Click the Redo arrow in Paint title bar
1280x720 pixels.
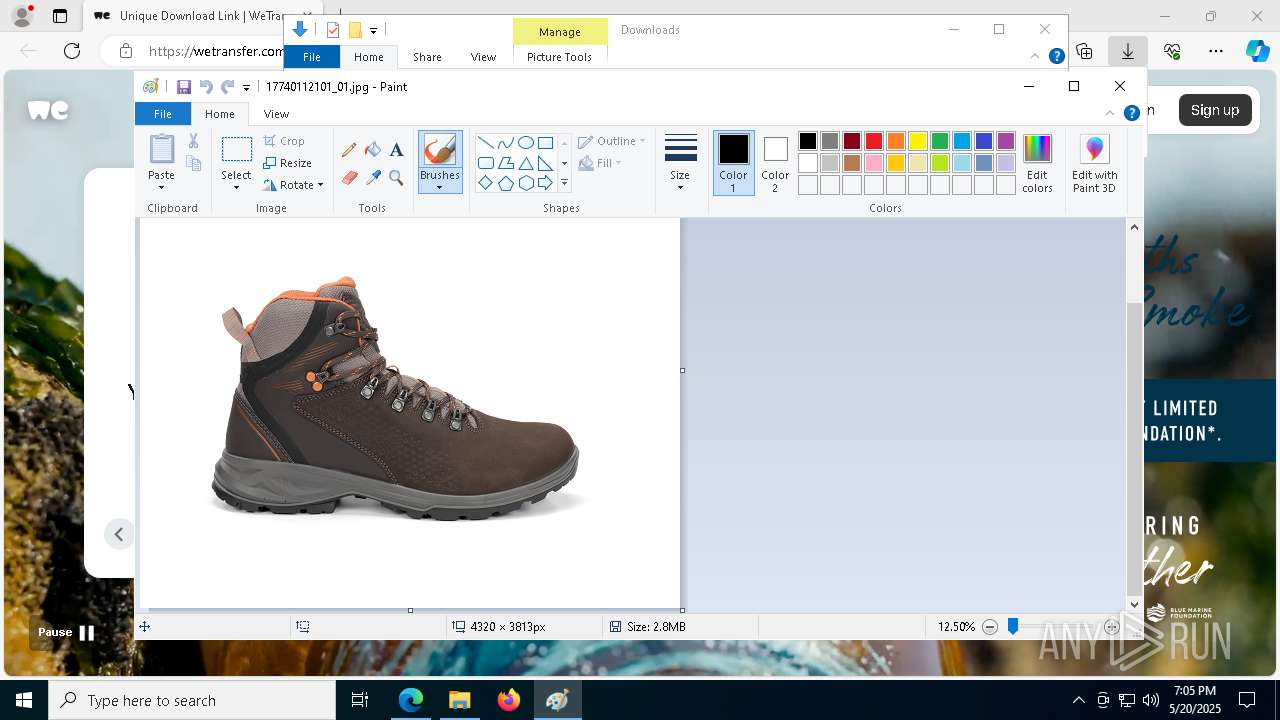(227, 87)
